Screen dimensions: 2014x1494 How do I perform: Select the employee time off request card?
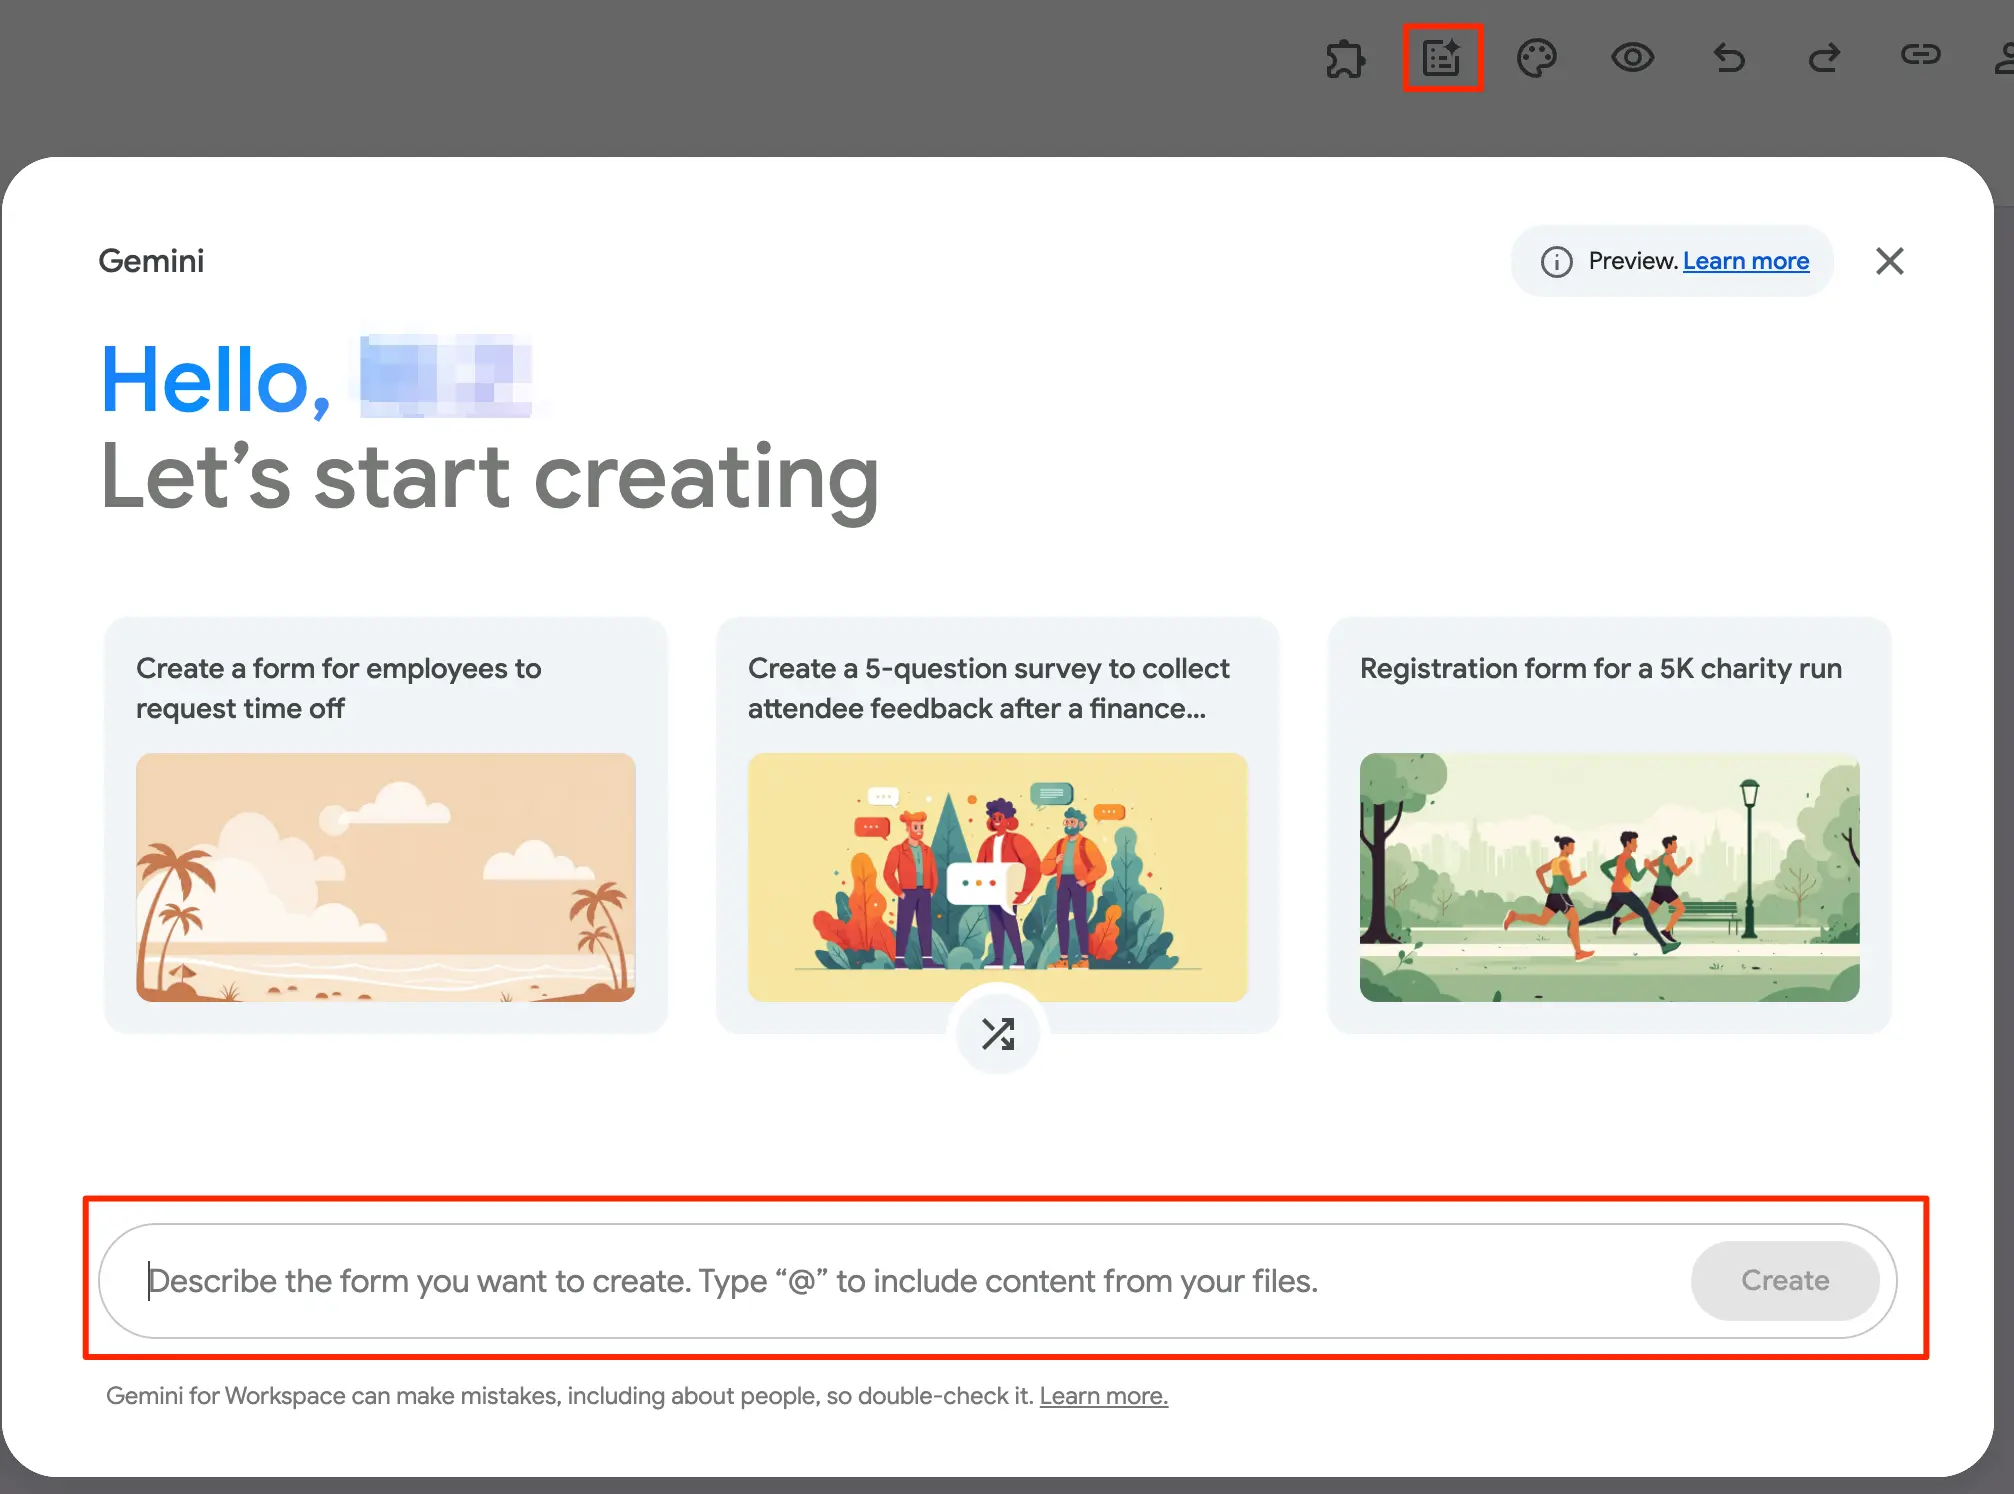(x=386, y=825)
